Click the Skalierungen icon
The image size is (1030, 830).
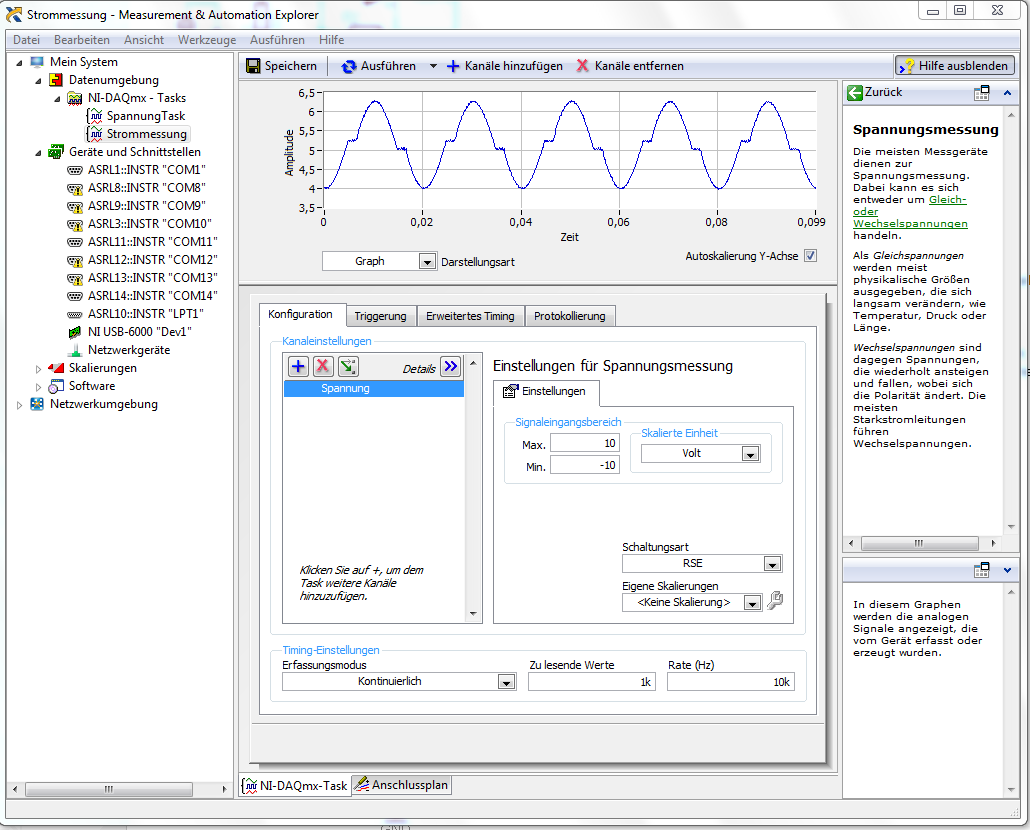(56, 368)
